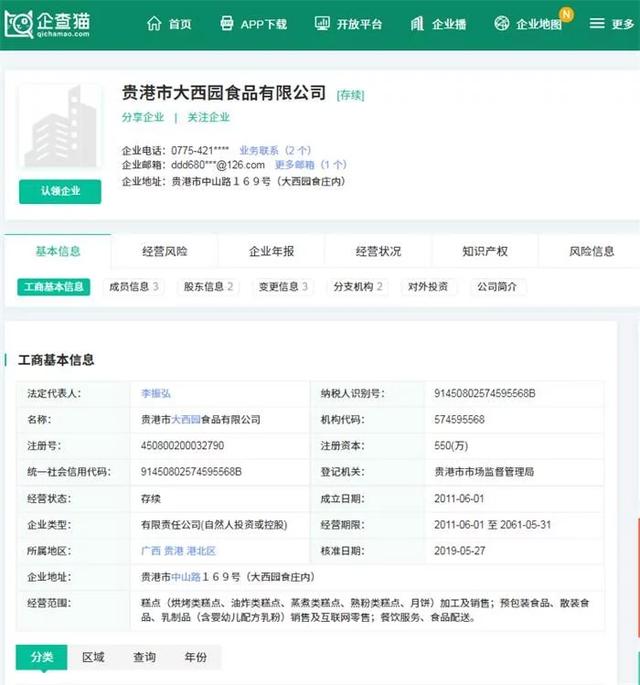This screenshot has width=640, height=685.
Task: Click the 广西 region link
Action: tap(151, 551)
